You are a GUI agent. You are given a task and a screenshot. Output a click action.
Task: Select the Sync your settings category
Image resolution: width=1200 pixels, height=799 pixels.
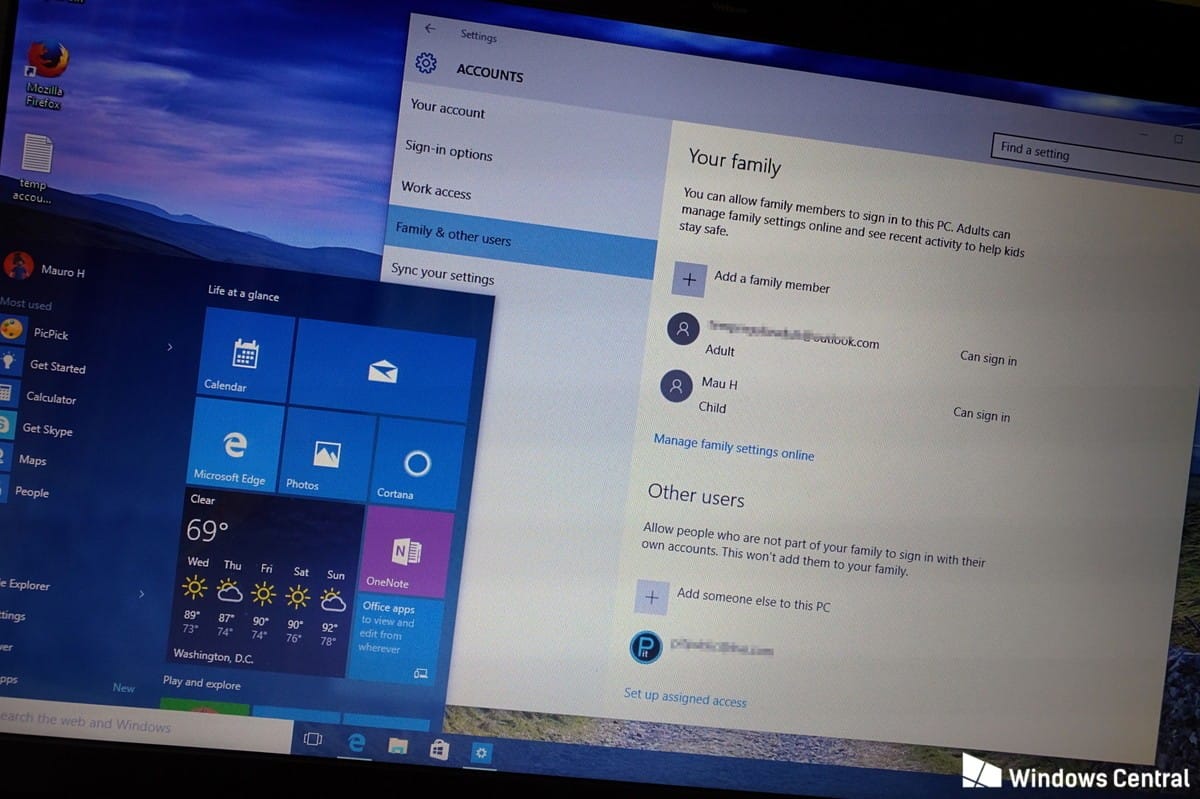[x=442, y=274]
